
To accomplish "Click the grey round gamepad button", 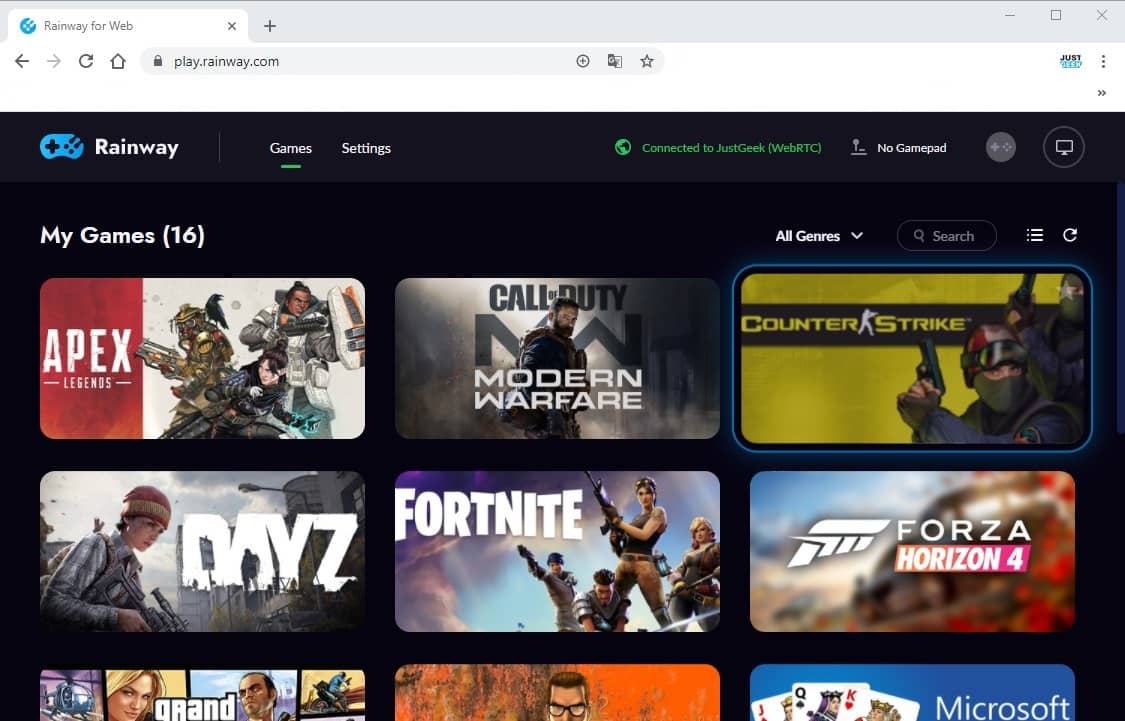I will click(x=1000, y=147).
